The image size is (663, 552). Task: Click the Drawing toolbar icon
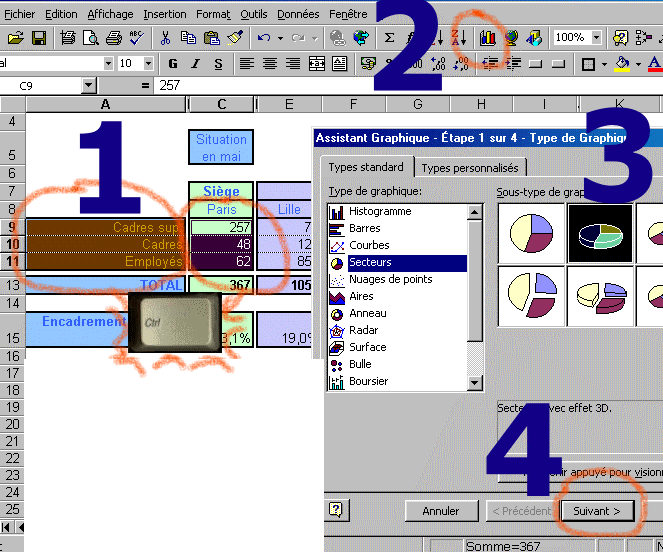coord(534,38)
